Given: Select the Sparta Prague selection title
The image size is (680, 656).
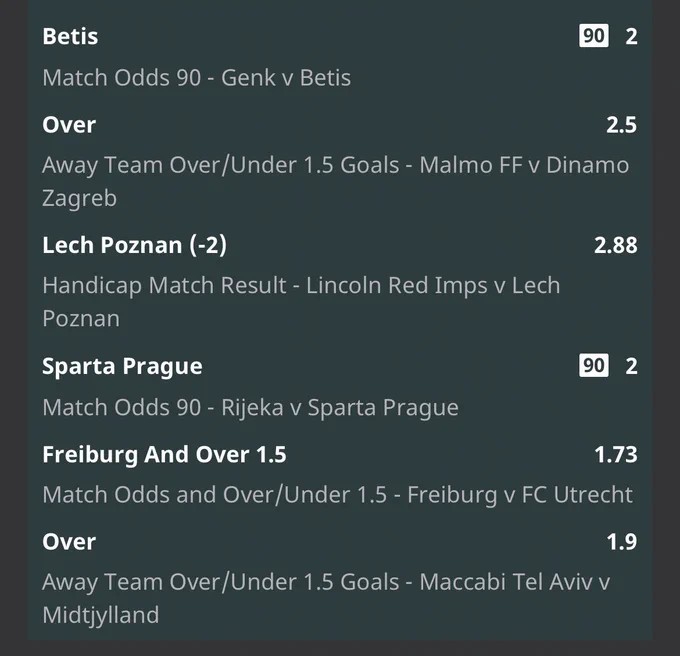Looking at the screenshot, I should pos(122,367).
